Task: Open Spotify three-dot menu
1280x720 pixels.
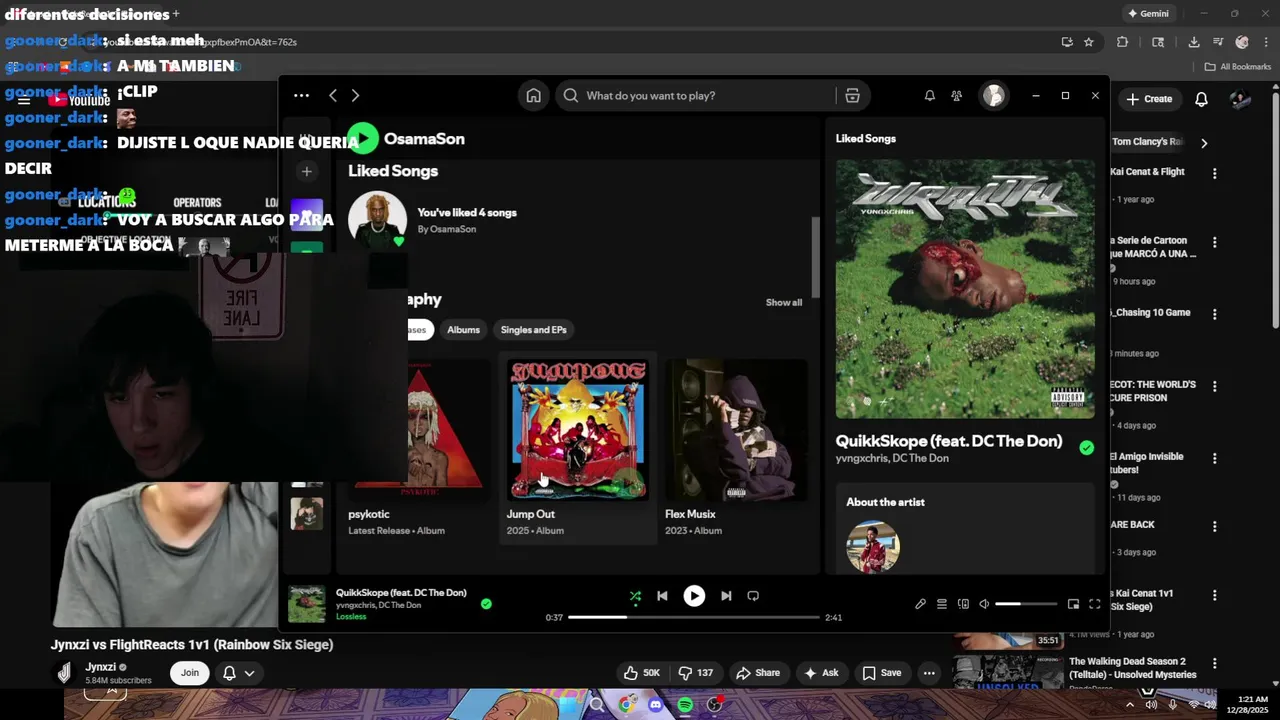Action: [x=301, y=96]
